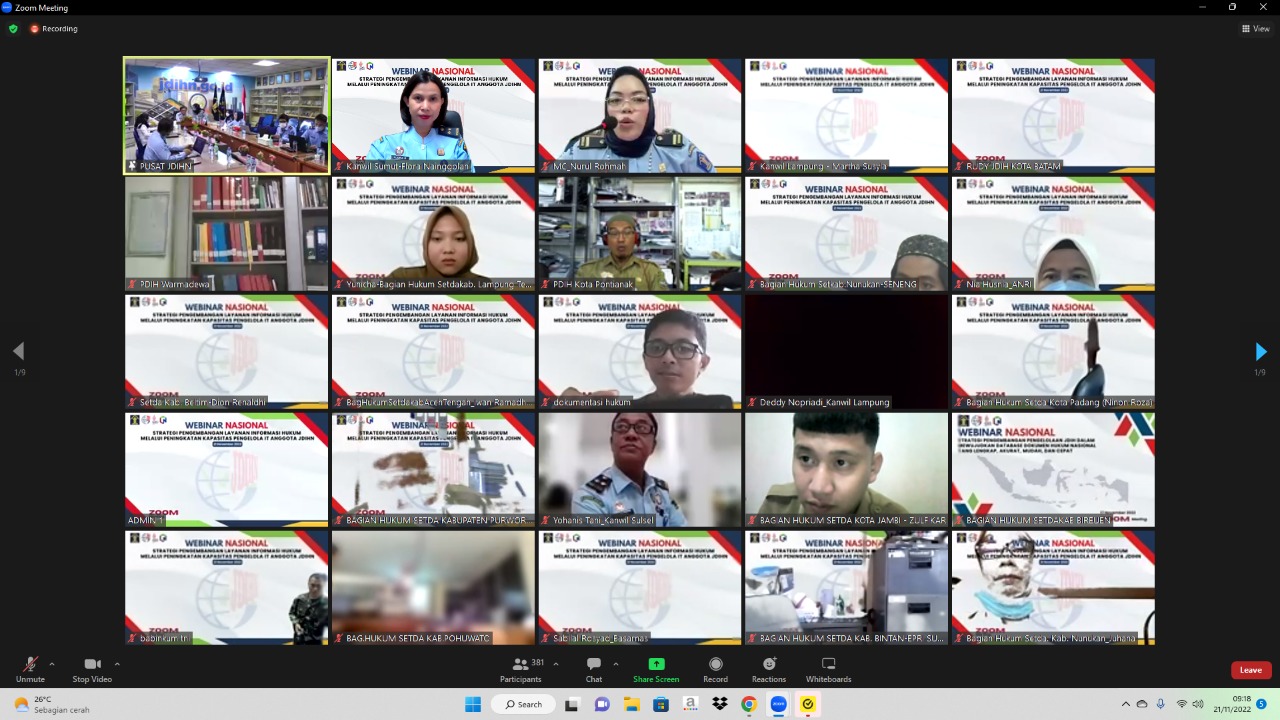Go to previous gallery page arrow

tap(18, 351)
